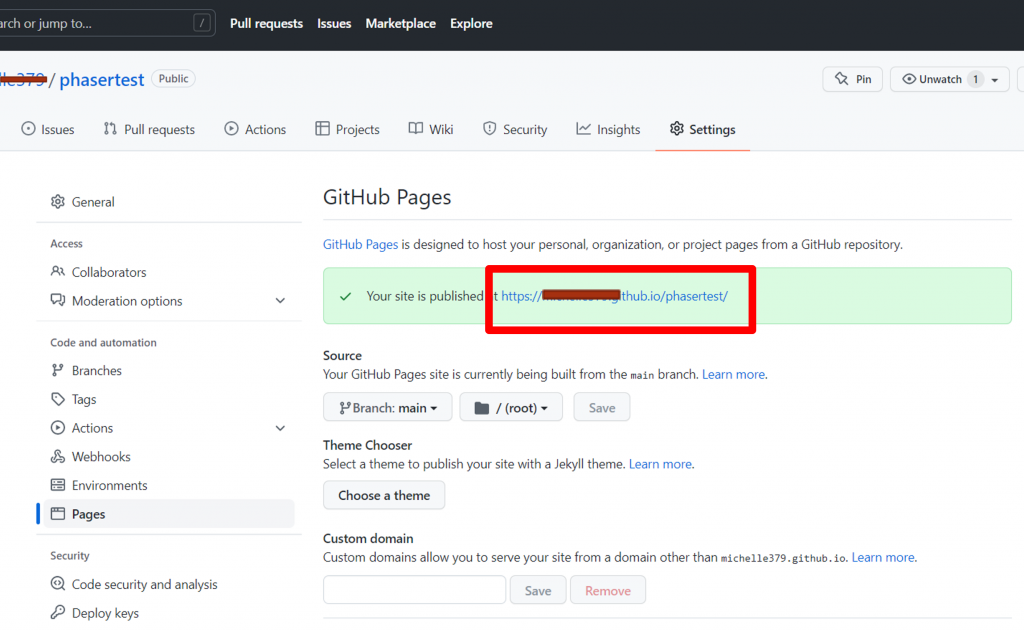Click the shield search icon beside Code security
The height and width of the screenshot is (630, 1024).
point(58,584)
